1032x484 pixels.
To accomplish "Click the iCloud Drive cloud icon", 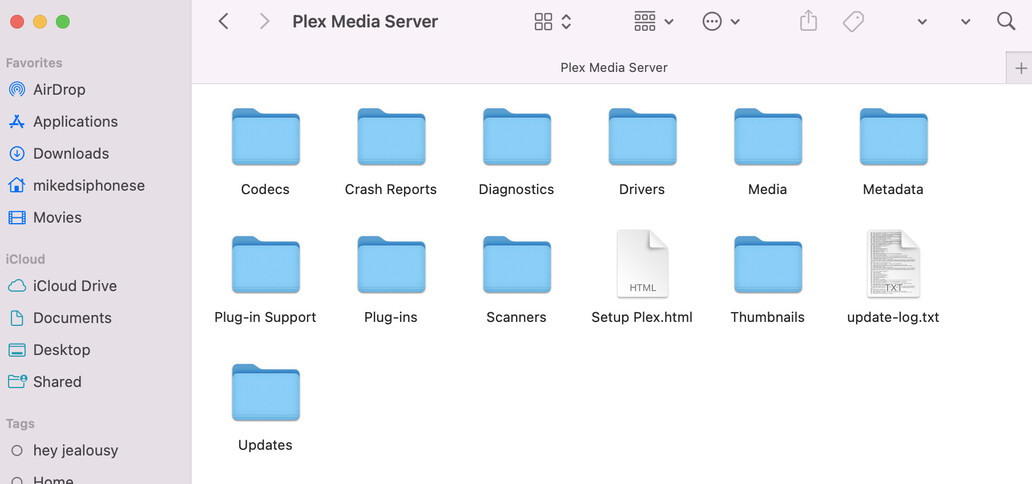I will (x=16, y=286).
